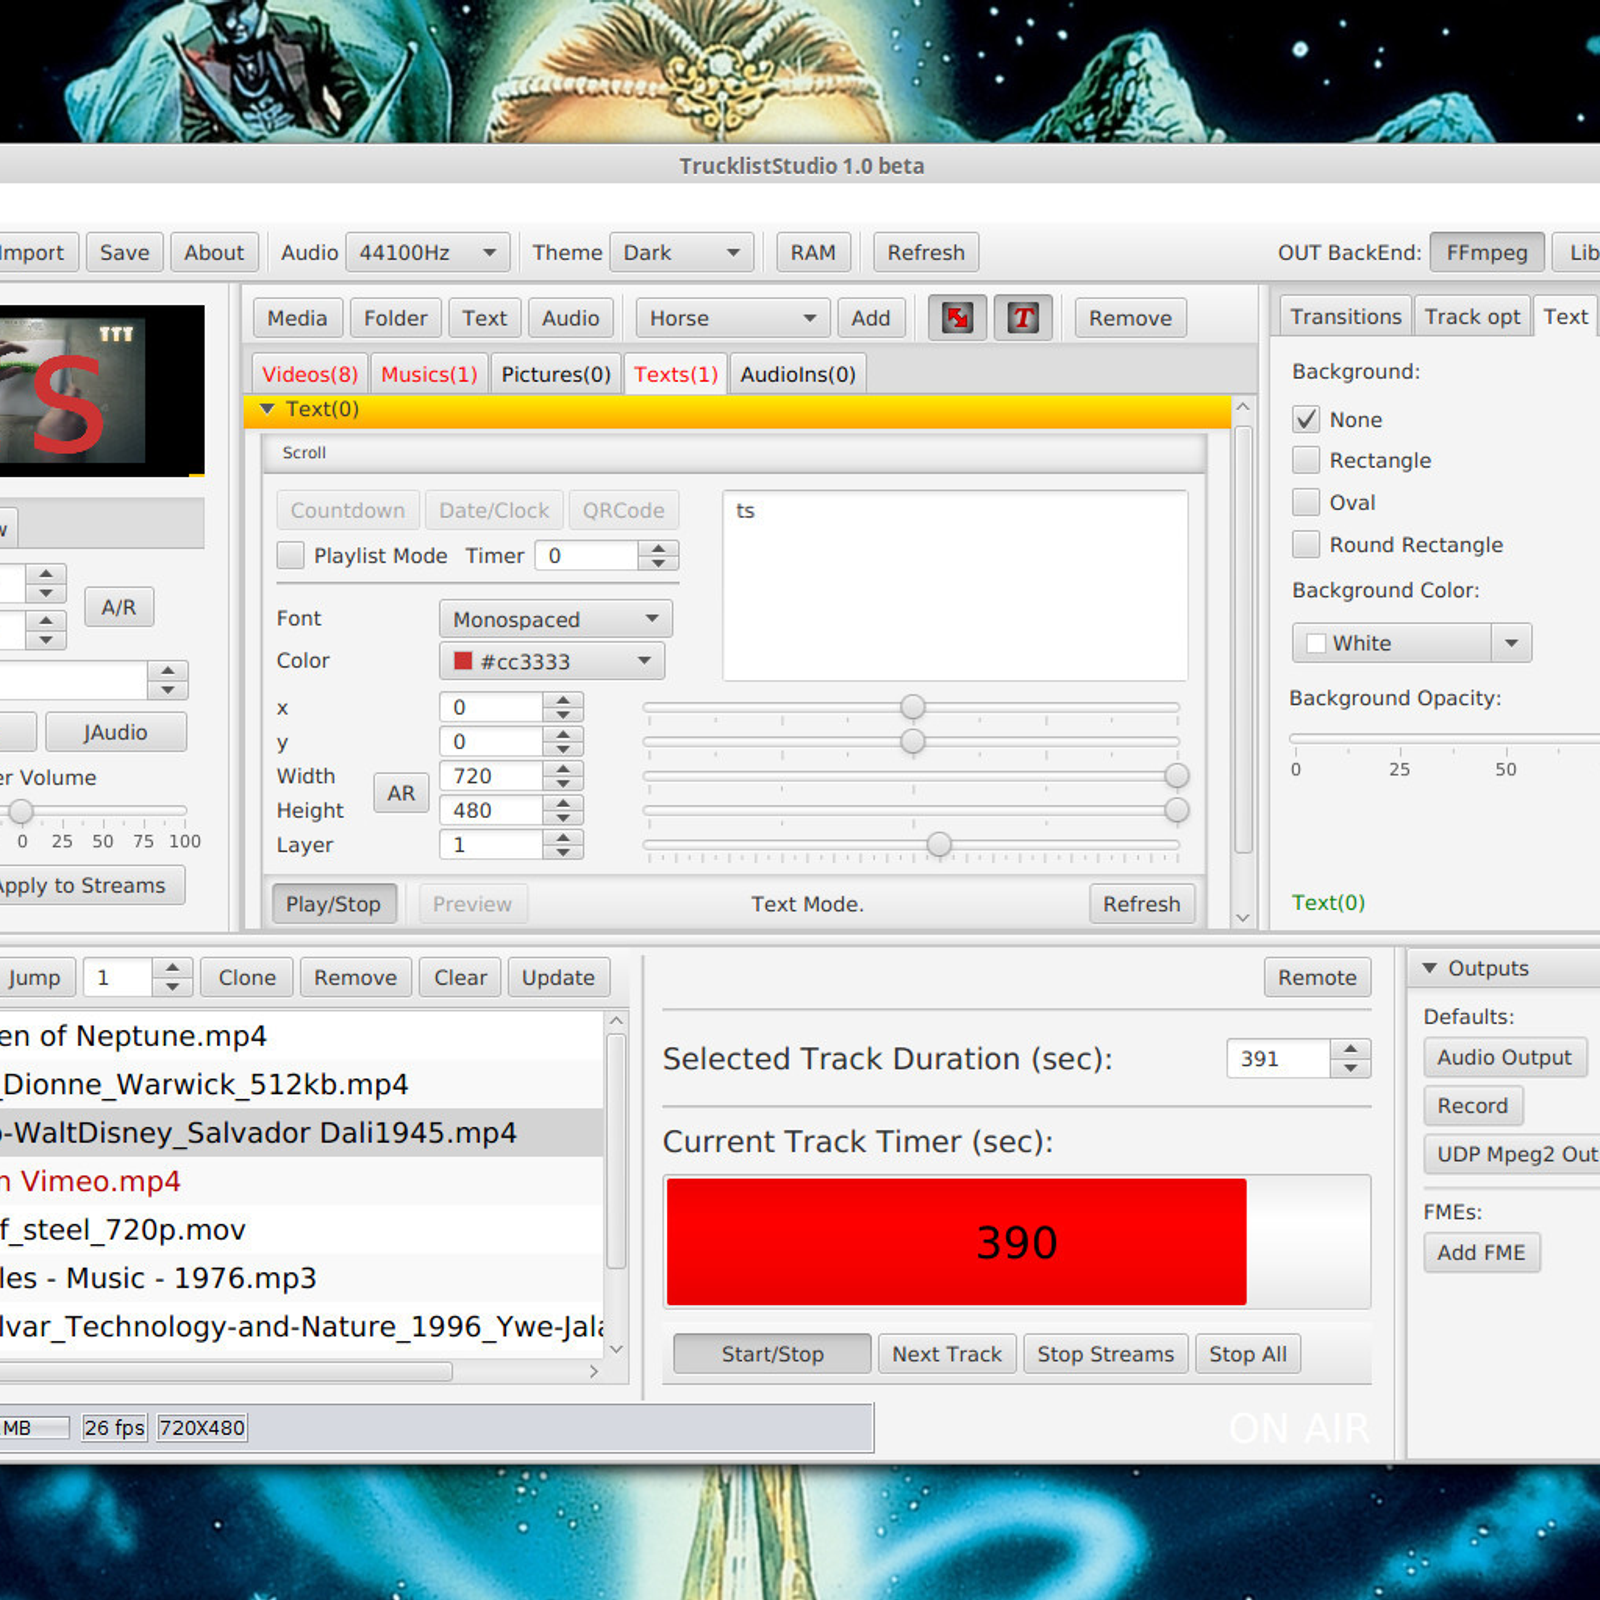
Task: Click the Audio Output button
Action: pos(1504,1057)
